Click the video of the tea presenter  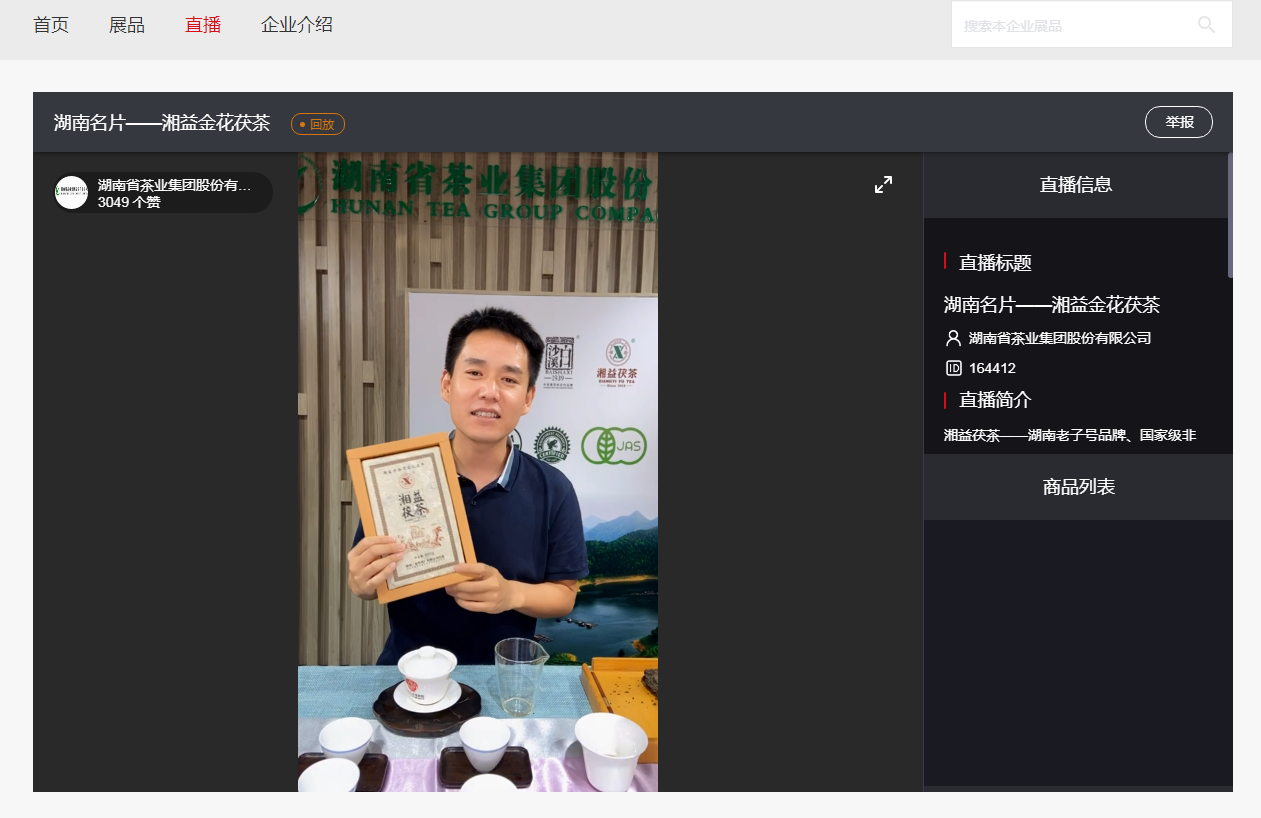pos(478,472)
